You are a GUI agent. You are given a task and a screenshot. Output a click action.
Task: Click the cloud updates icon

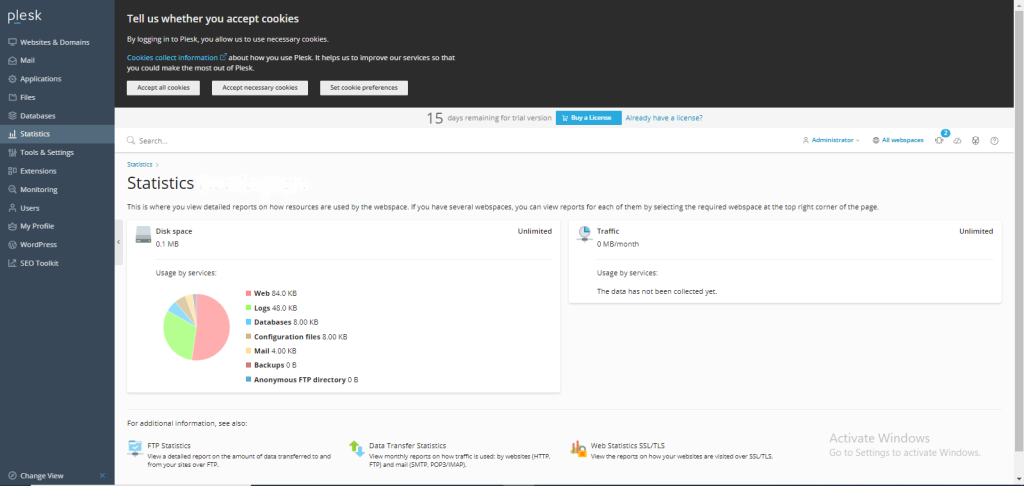[957, 140]
